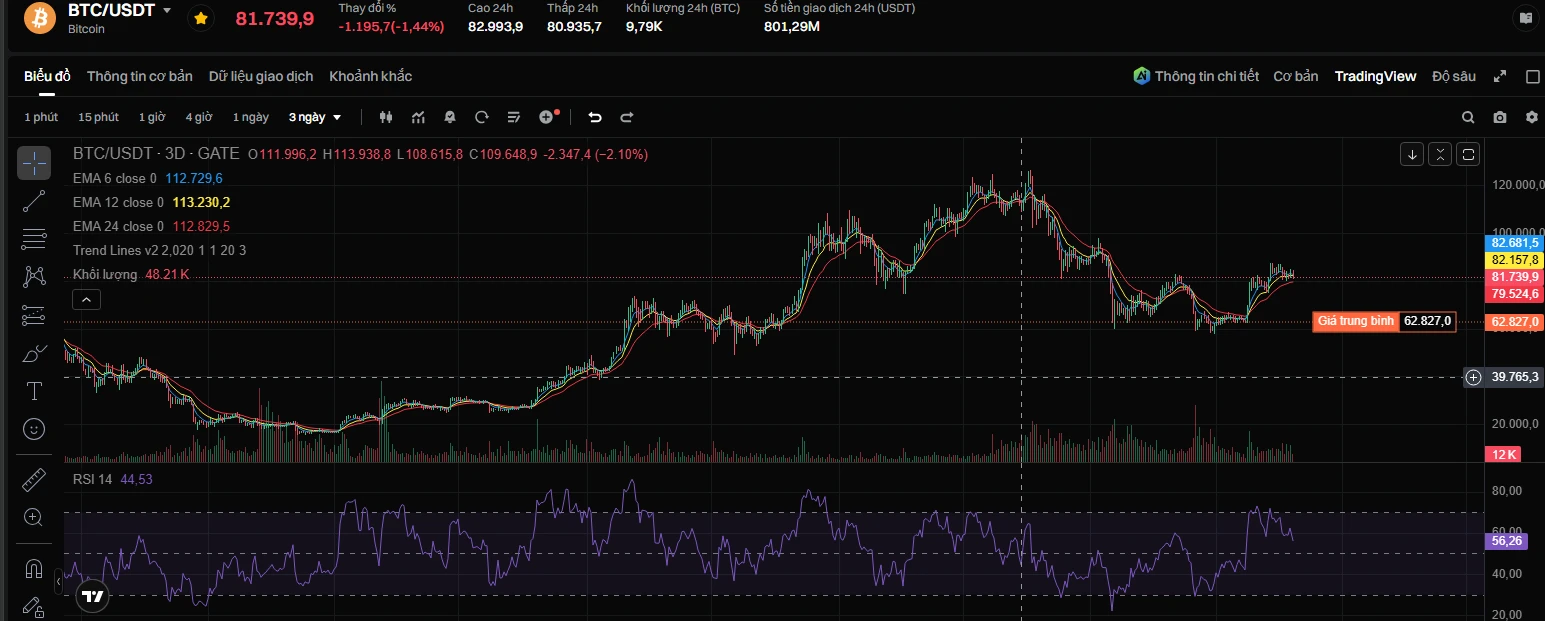Open the 3 ngày interval dropdown
This screenshot has height=621, width=1545.
316,117
